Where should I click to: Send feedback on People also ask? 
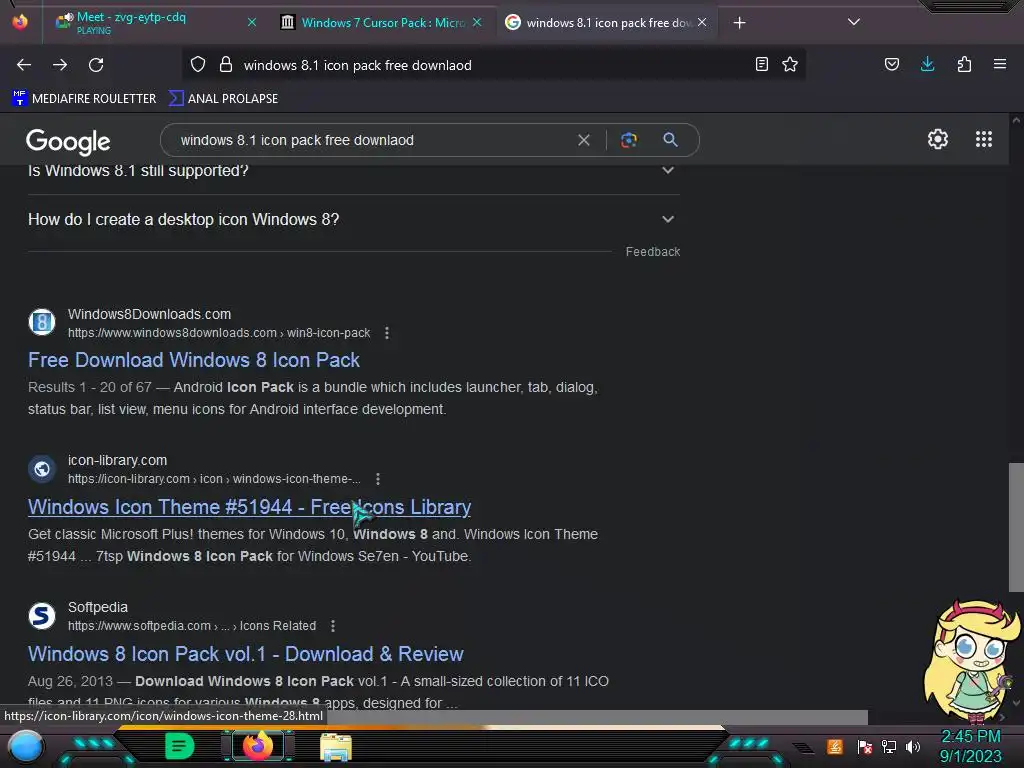coord(652,252)
